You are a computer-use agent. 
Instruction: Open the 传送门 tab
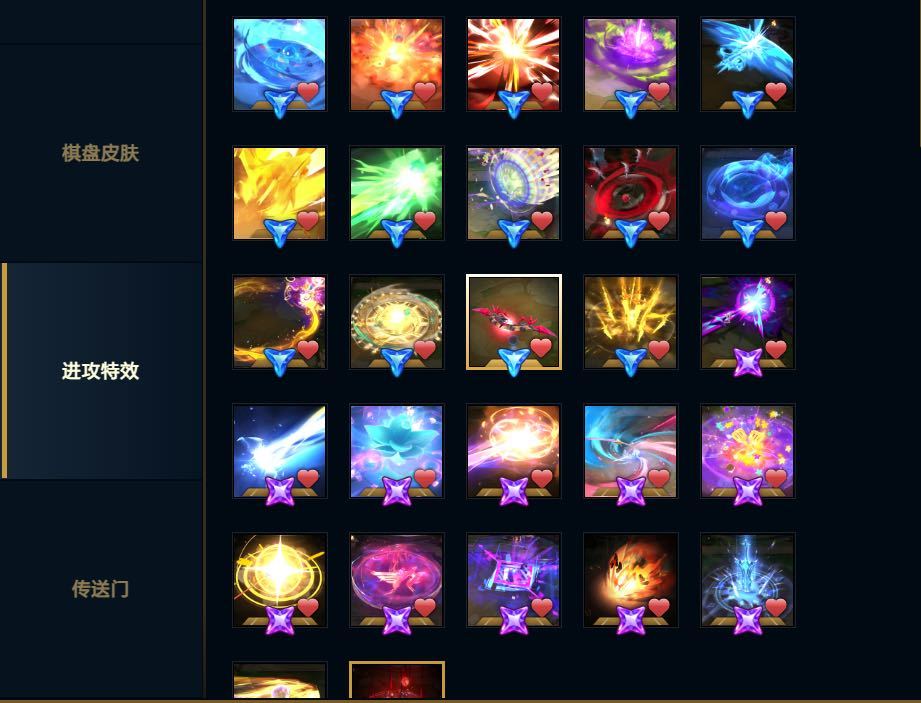coord(100,588)
